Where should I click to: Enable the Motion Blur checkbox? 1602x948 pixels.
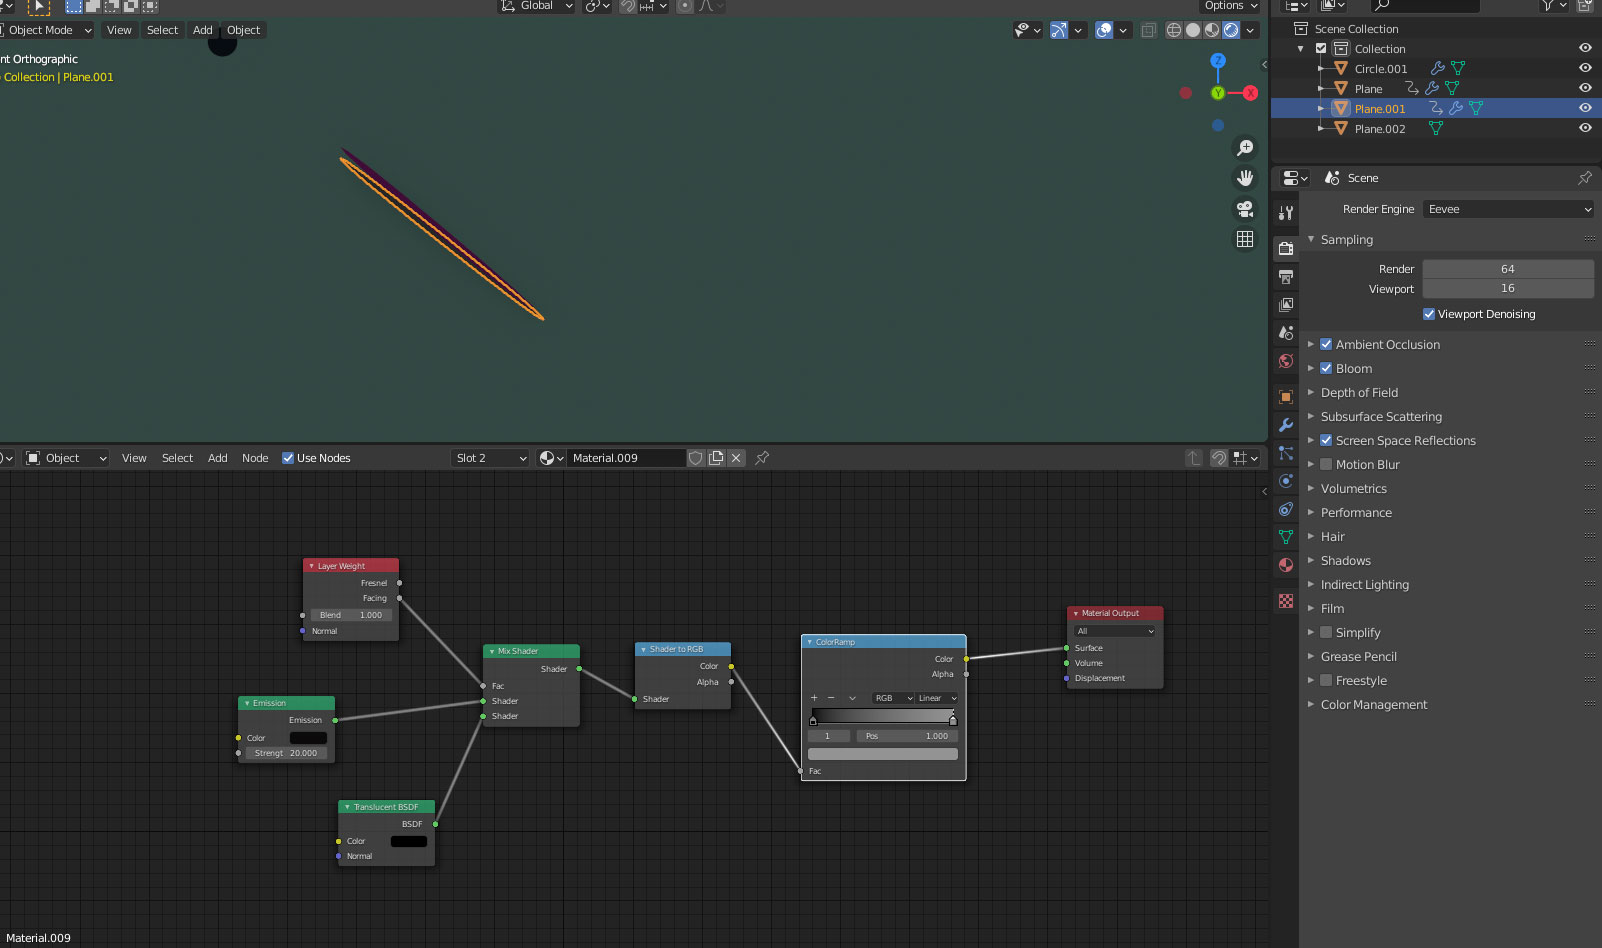(1326, 464)
